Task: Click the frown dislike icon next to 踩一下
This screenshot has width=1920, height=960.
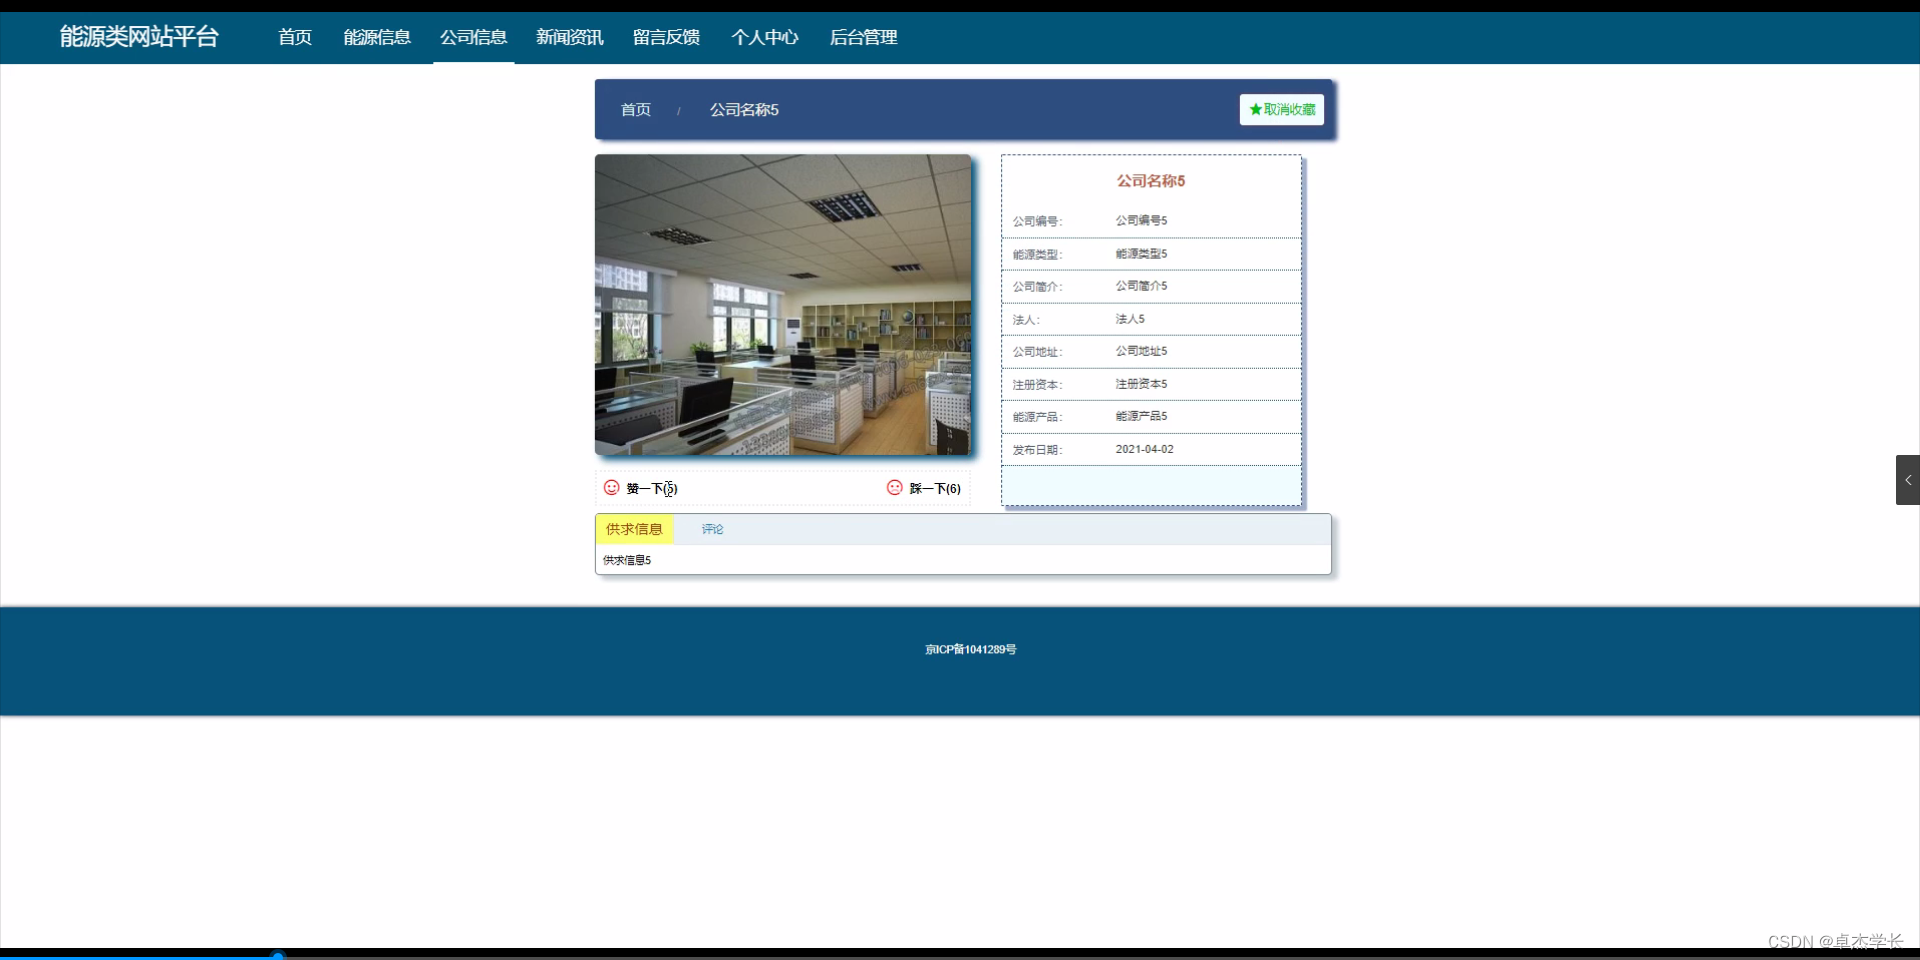Action: 894,488
